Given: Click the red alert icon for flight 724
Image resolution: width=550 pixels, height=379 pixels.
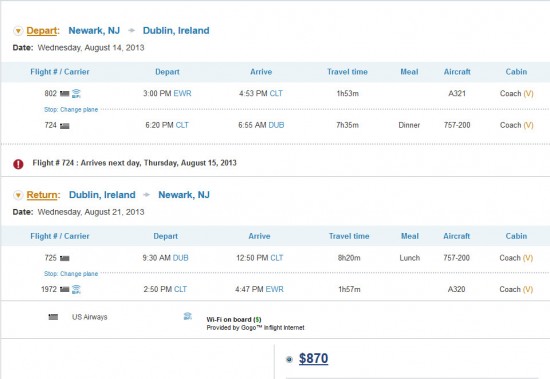Looking at the screenshot, I should point(18,164).
